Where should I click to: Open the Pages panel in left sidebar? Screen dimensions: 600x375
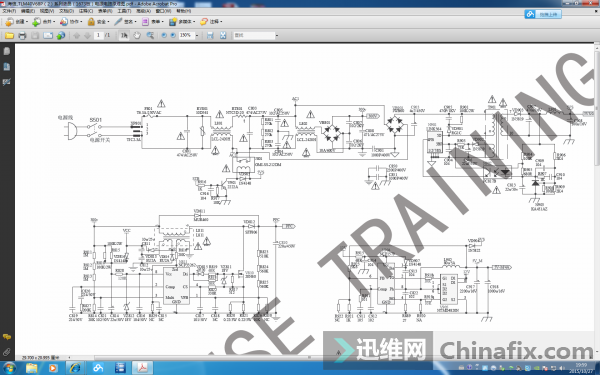tap(7, 51)
